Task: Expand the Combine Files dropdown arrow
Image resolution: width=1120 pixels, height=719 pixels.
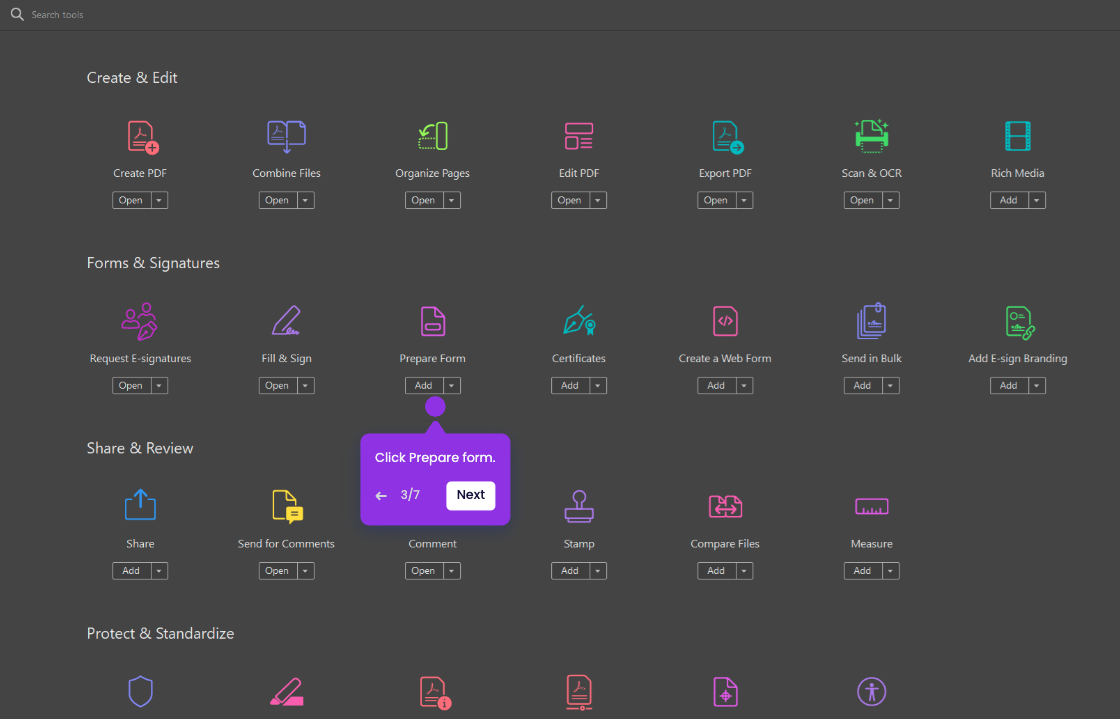Action: coord(306,201)
